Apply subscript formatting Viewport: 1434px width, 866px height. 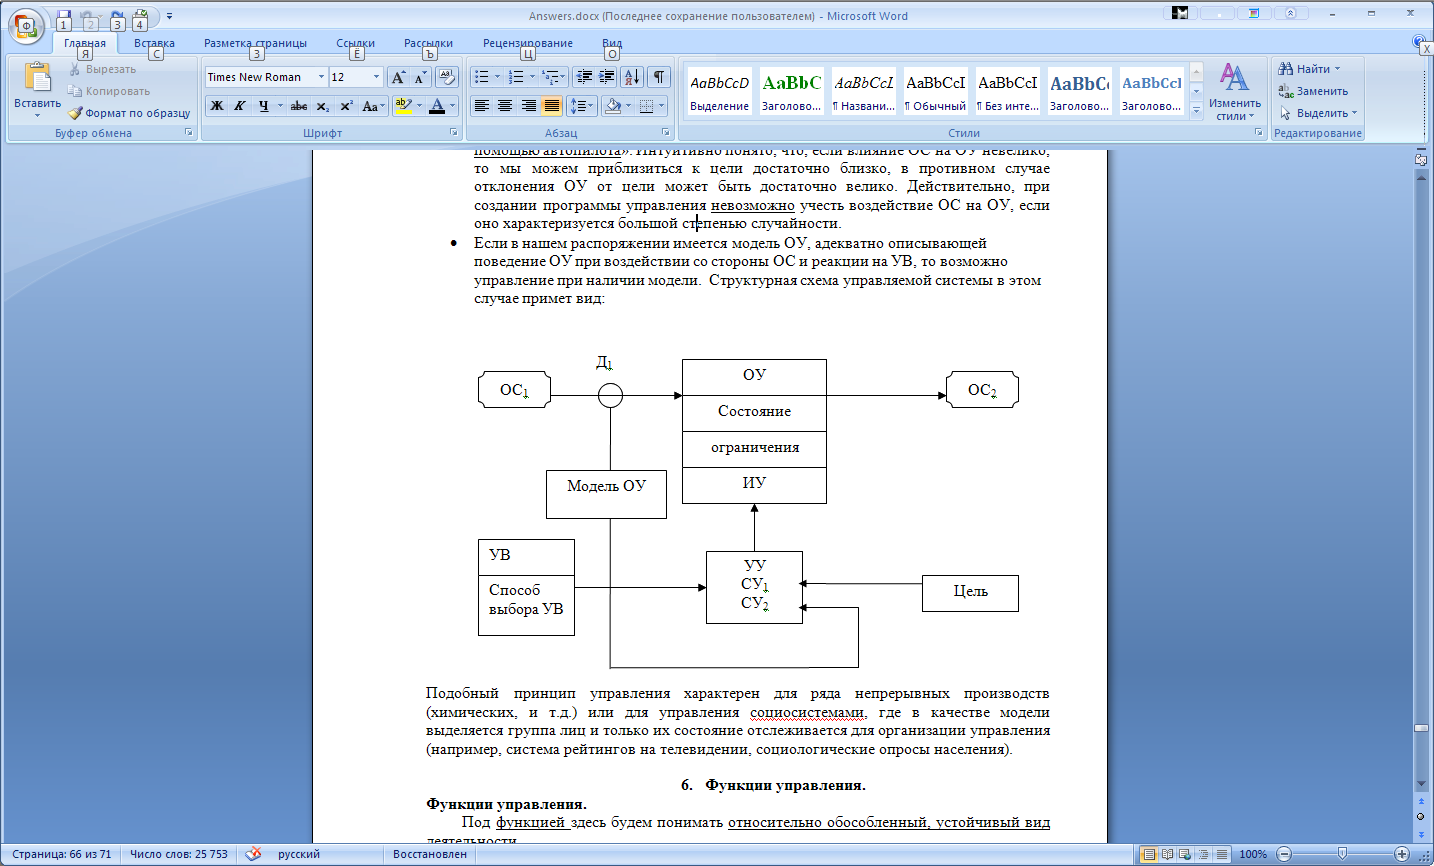click(322, 106)
